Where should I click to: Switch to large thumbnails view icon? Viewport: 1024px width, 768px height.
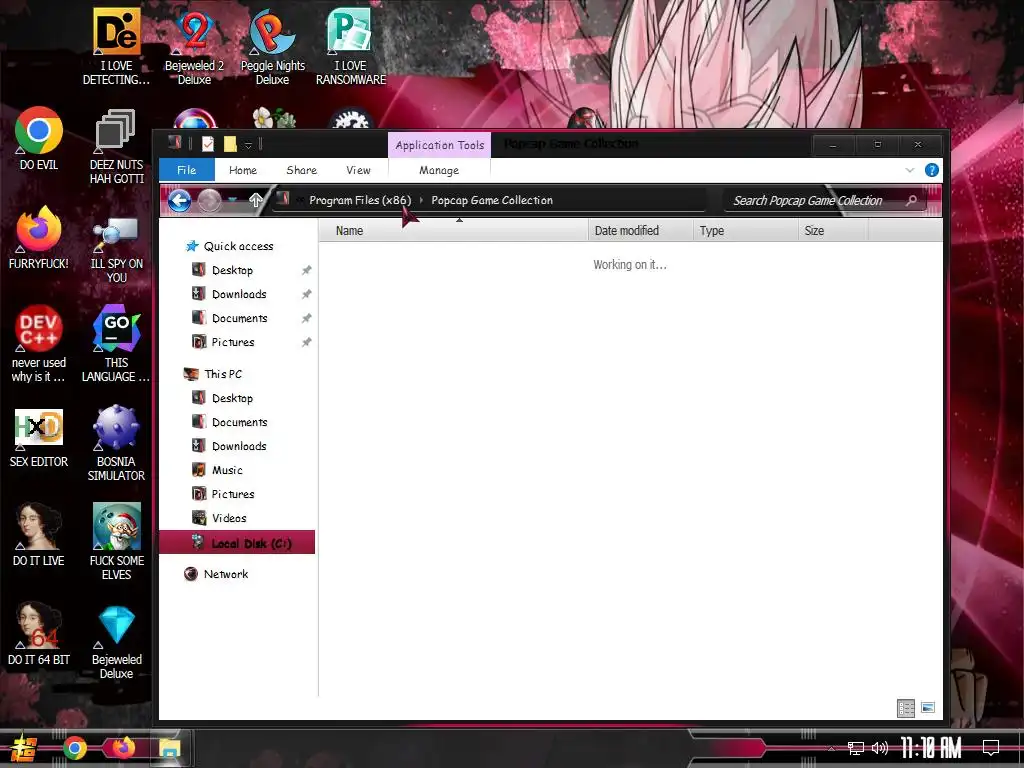point(928,707)
